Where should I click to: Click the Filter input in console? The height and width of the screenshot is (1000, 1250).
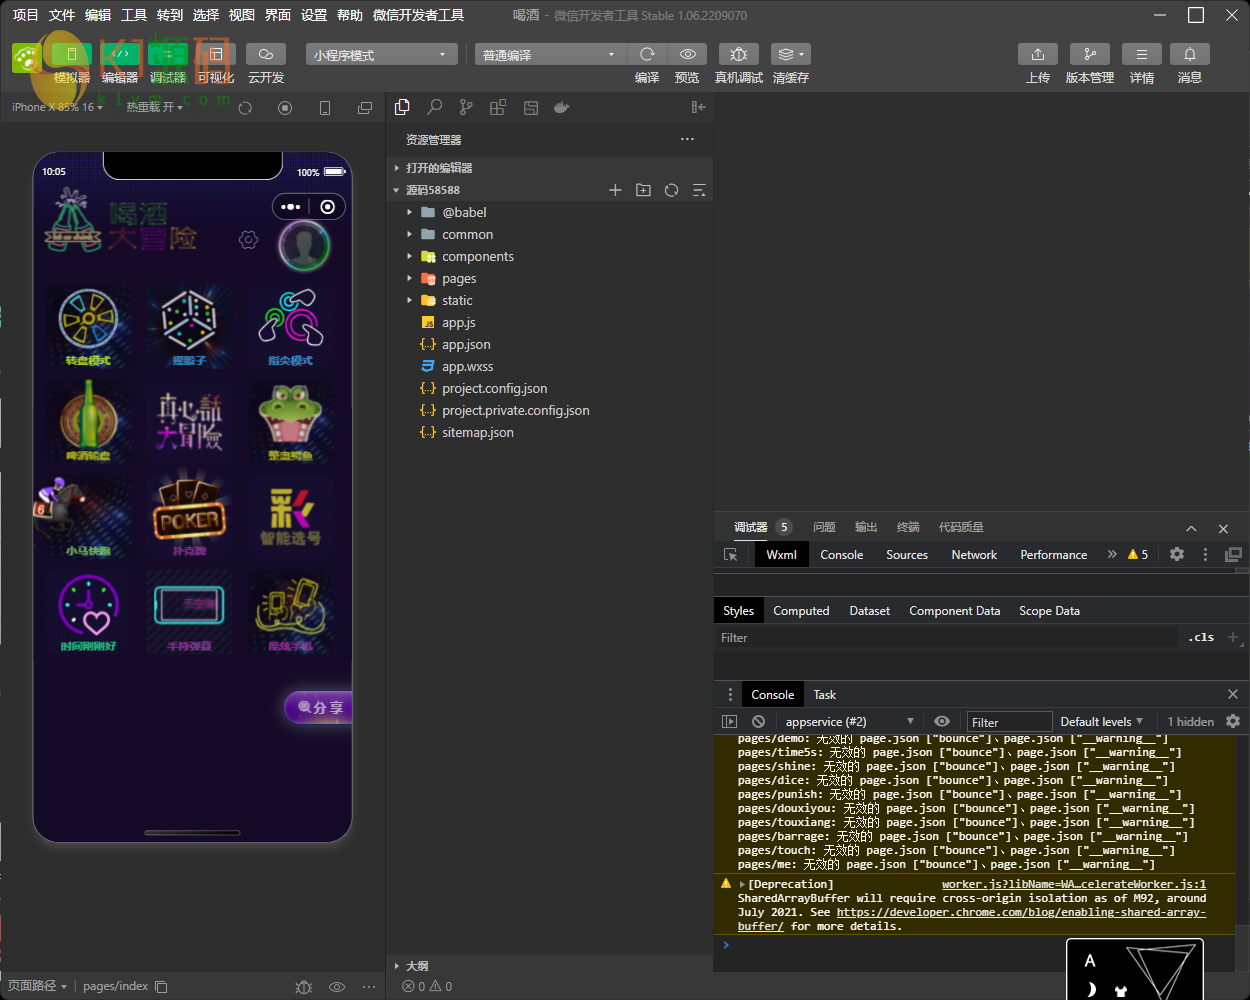point(1009,722)
